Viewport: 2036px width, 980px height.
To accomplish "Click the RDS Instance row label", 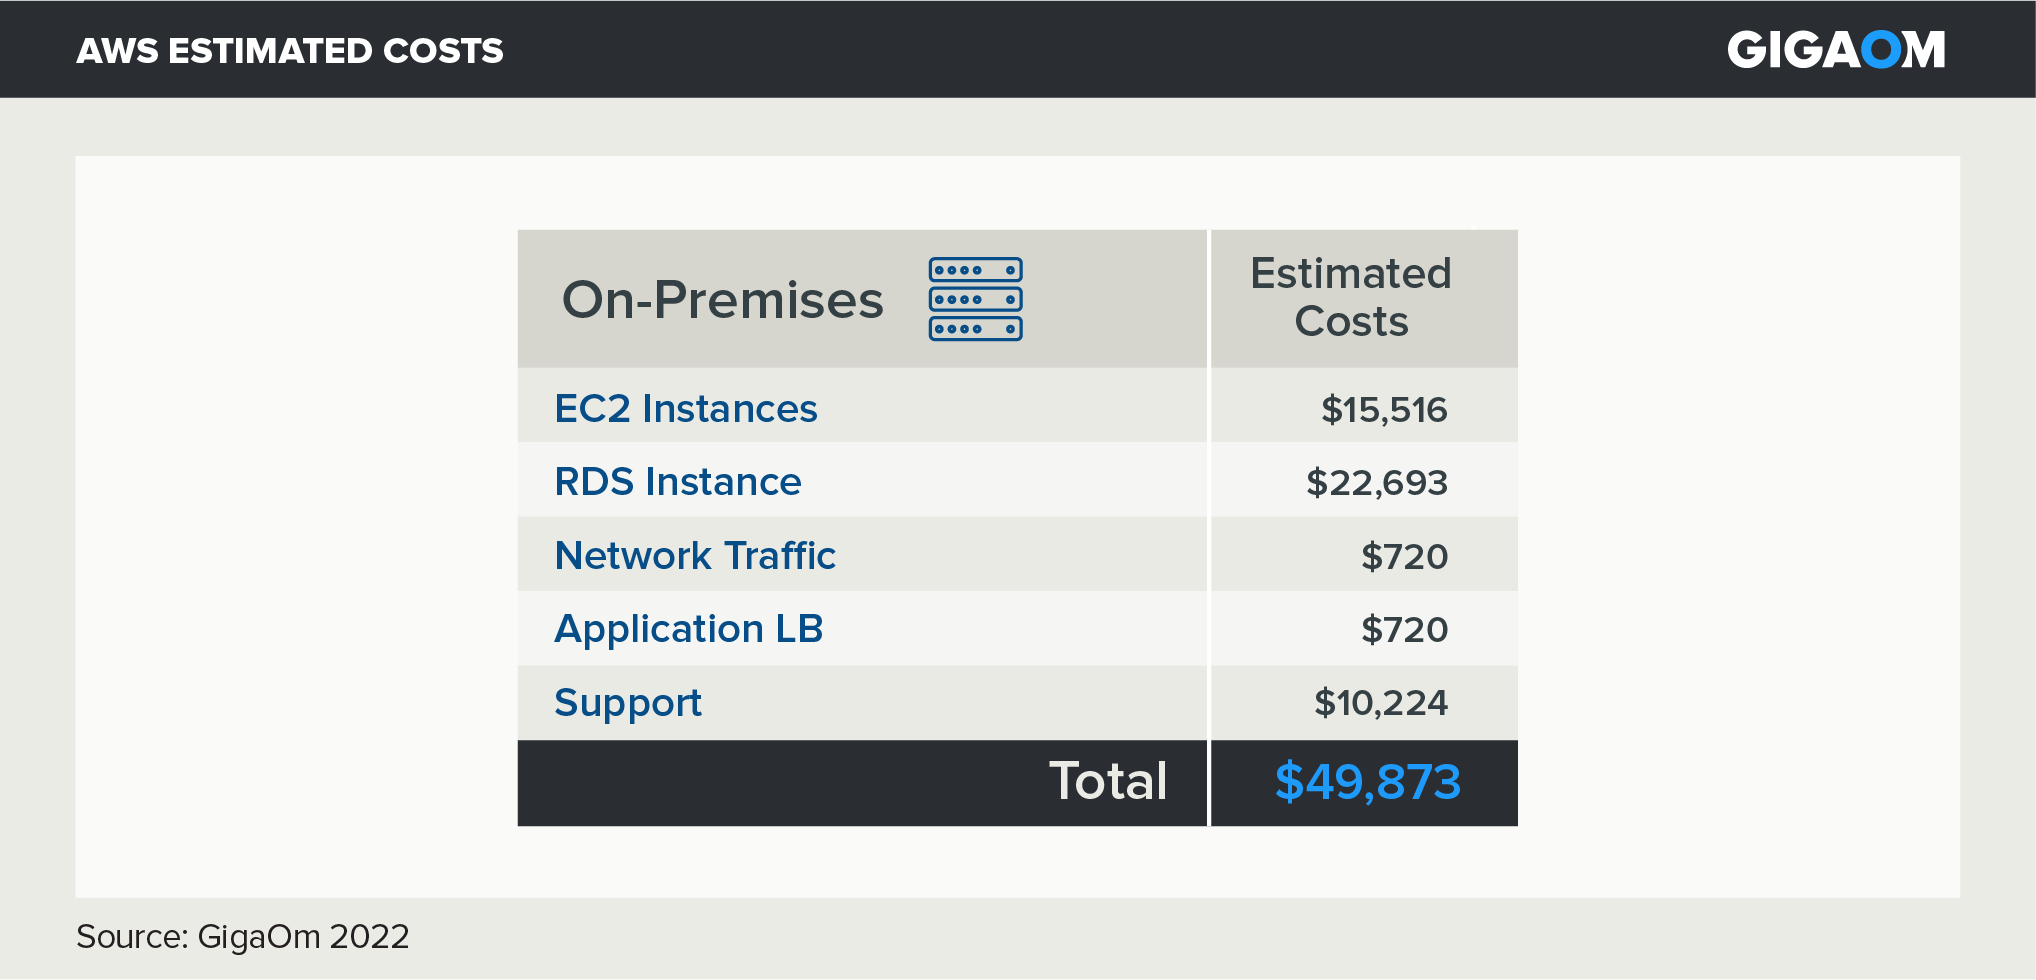I will tap(678, 482).
